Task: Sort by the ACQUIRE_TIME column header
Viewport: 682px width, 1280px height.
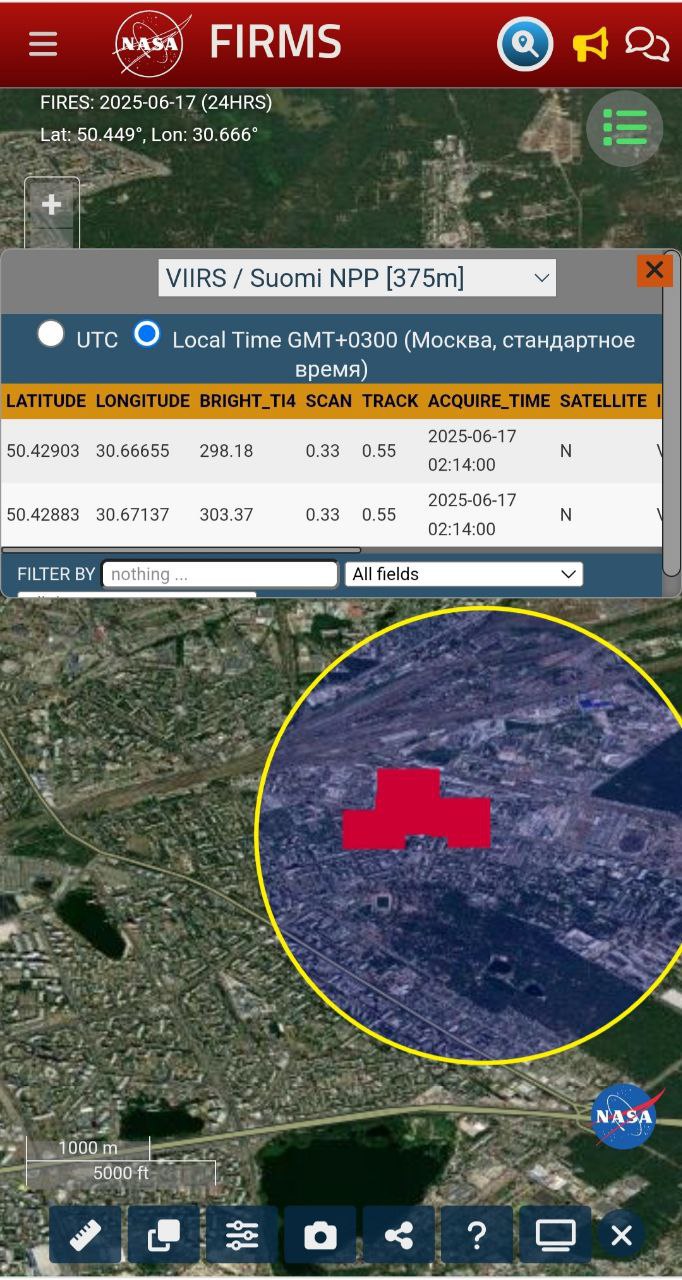Action: [x=489, y=401]
